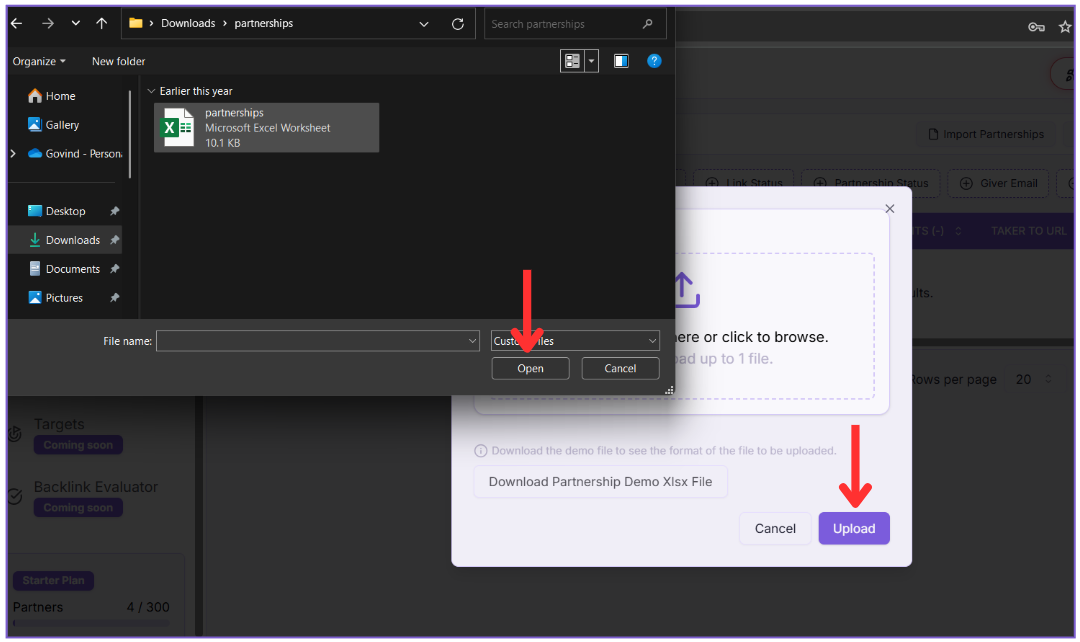The height and width of the screenshot is (642, 1080).
Task: Click Download Partnership Demo Xlsx File
Action: [x=600, y=481]
